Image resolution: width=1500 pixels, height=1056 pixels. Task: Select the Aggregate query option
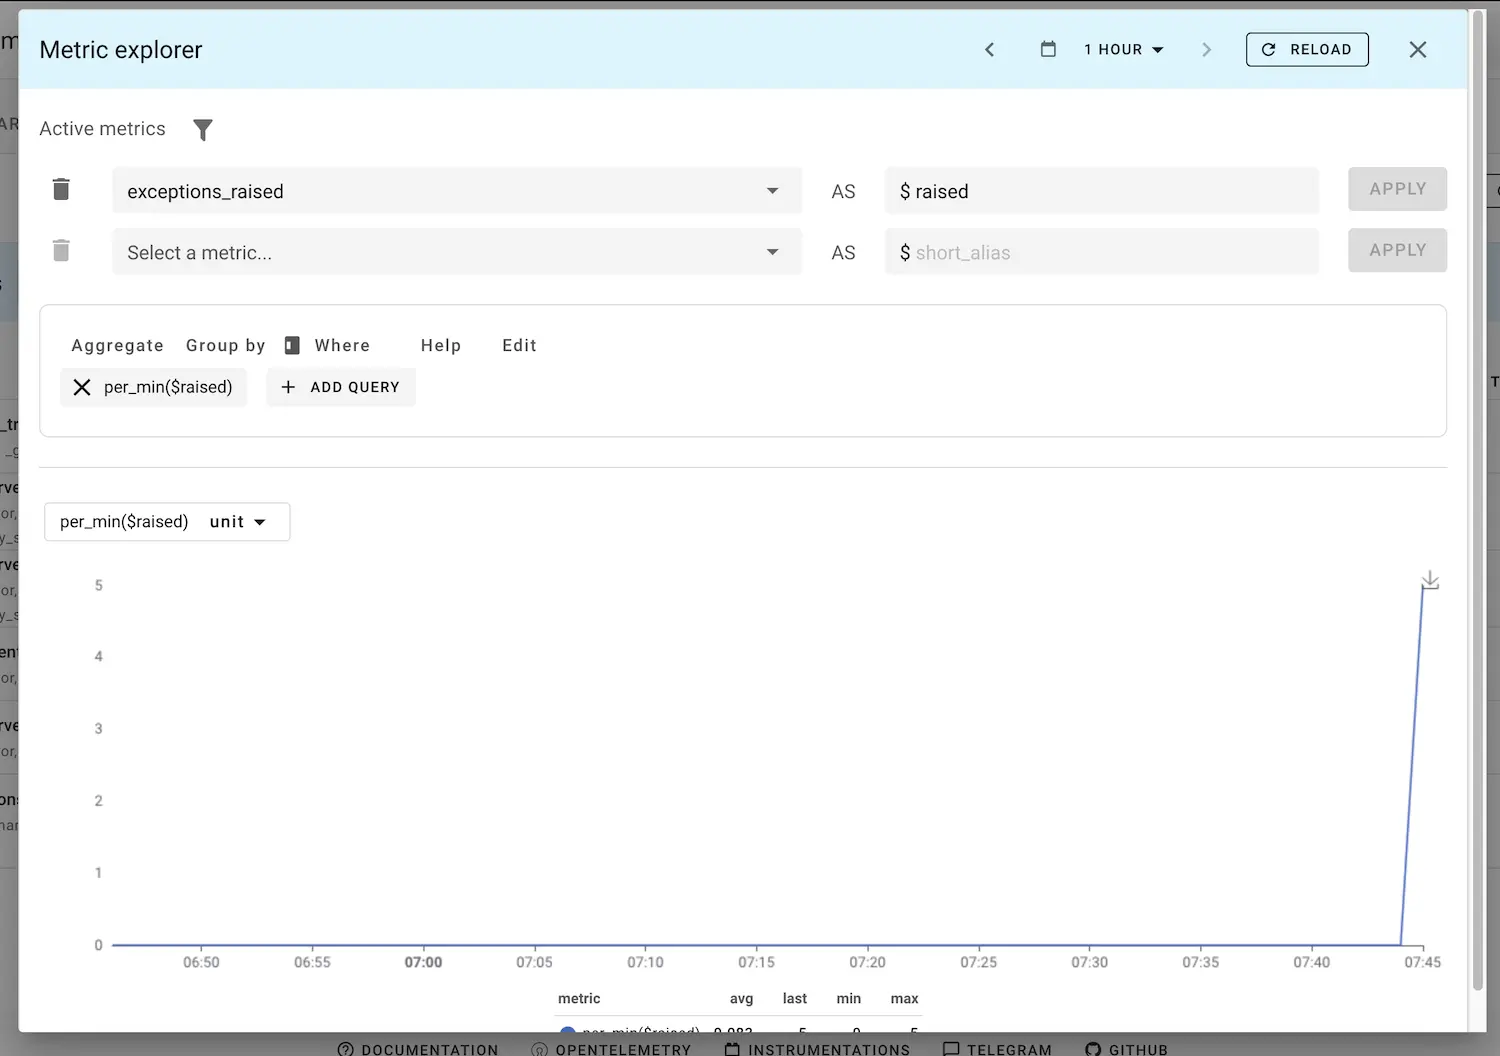tap(117, 345)
